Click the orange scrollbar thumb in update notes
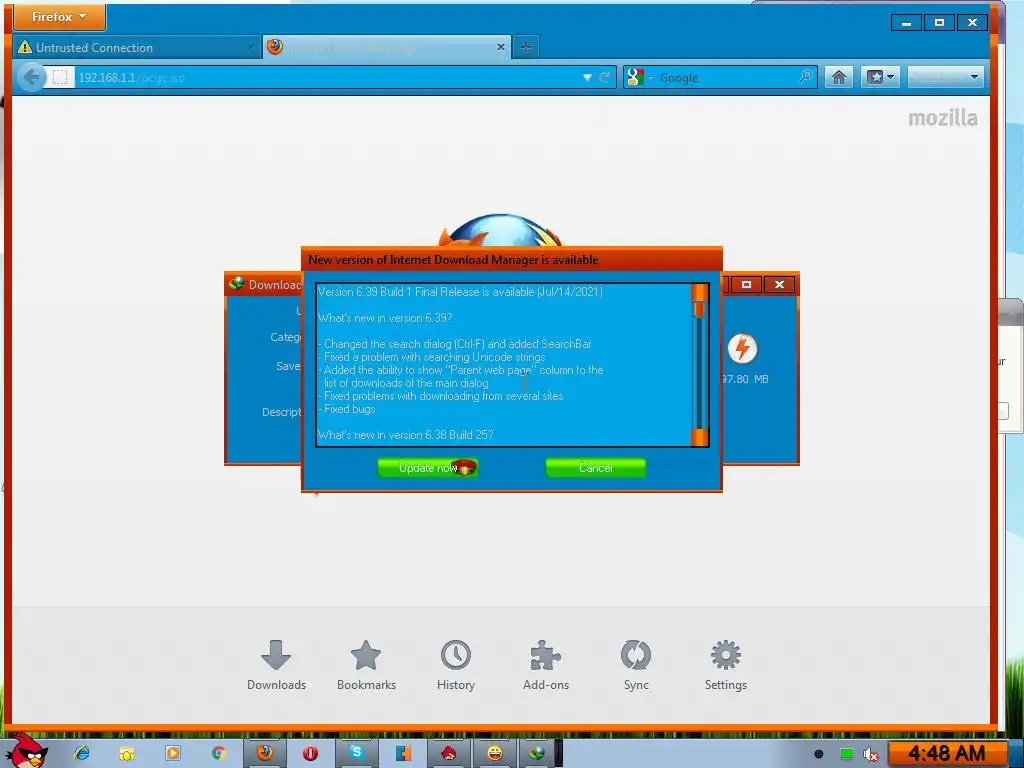Viewport: 1024px width, 768px height. click(699, 309)
